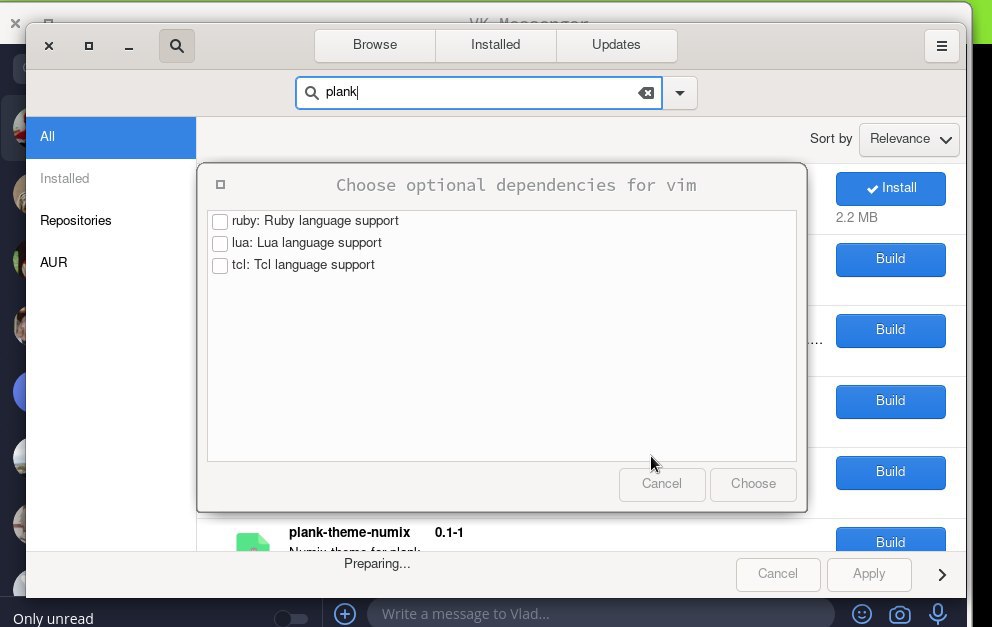Check lua: Lua language support
Image resolution: width=992 pixels, height=627 pixels.
(x=220, y=244)
